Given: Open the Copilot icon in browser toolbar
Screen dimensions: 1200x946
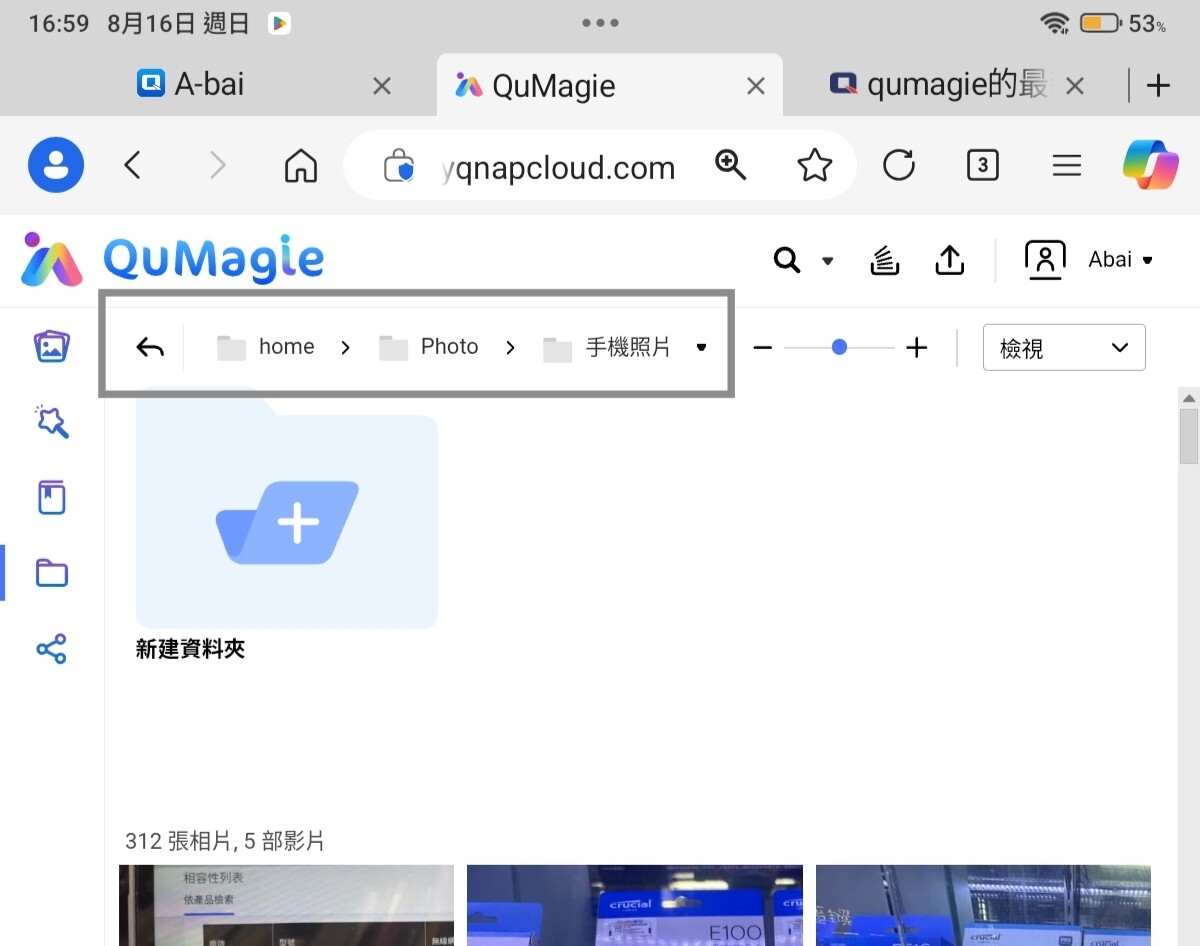Looking at the screenshot, I should tap(1150, 165).
